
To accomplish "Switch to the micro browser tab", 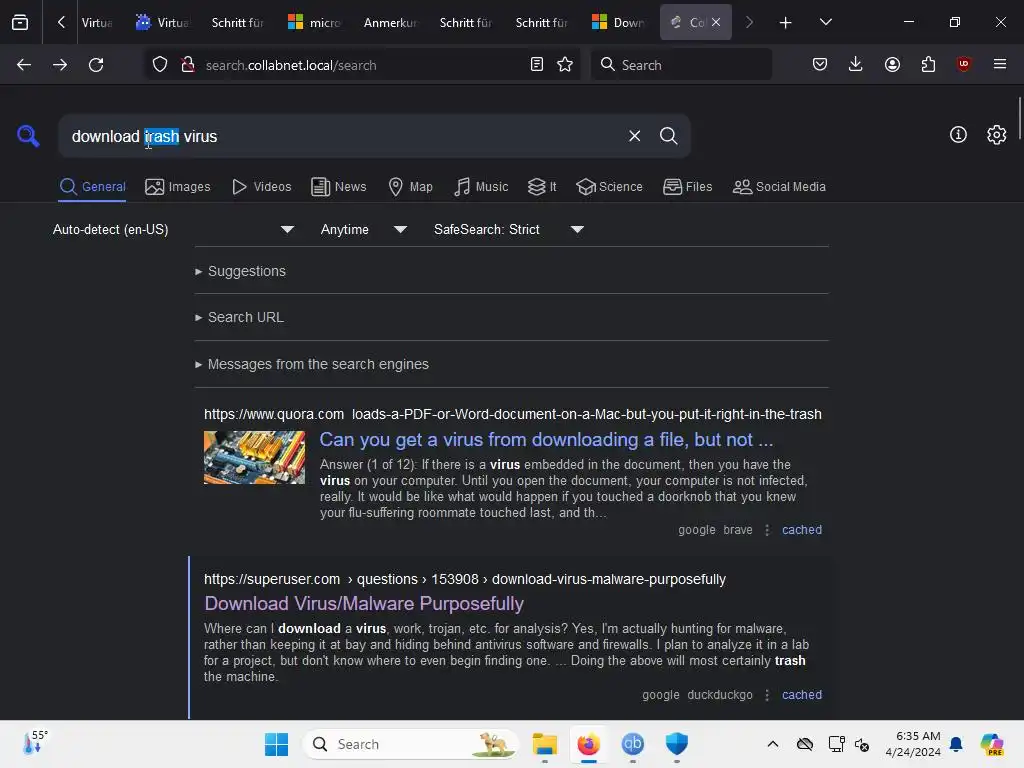I will [314, 23].
